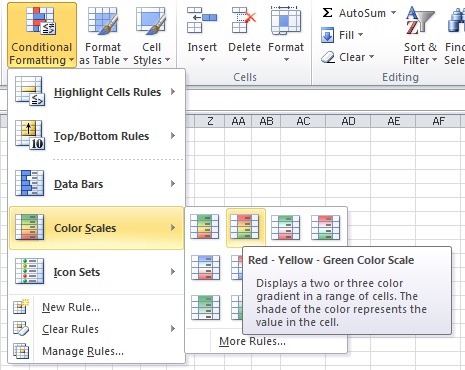Viewport: 465px width, 370px height.
Task: Open Highlight Cells Rules submenu
Action: click(96, 92)
